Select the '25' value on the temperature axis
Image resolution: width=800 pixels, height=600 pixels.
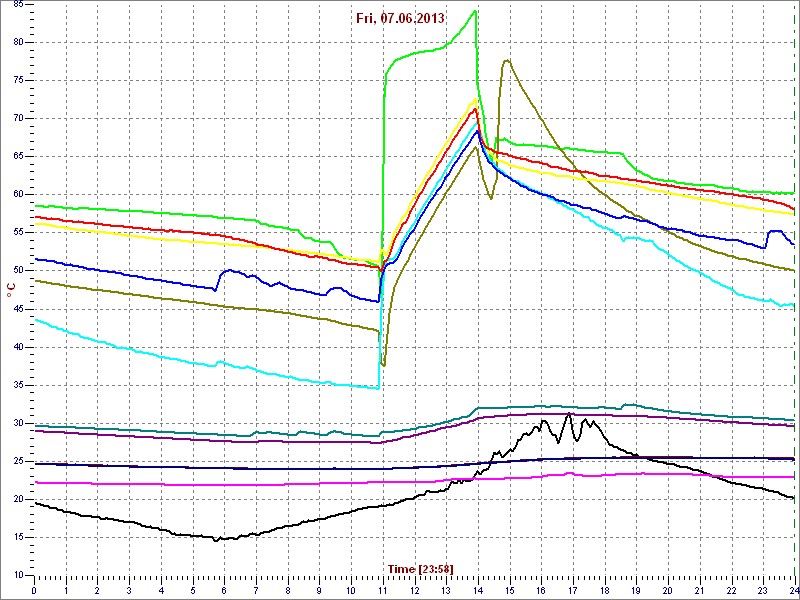coord(16,461)
